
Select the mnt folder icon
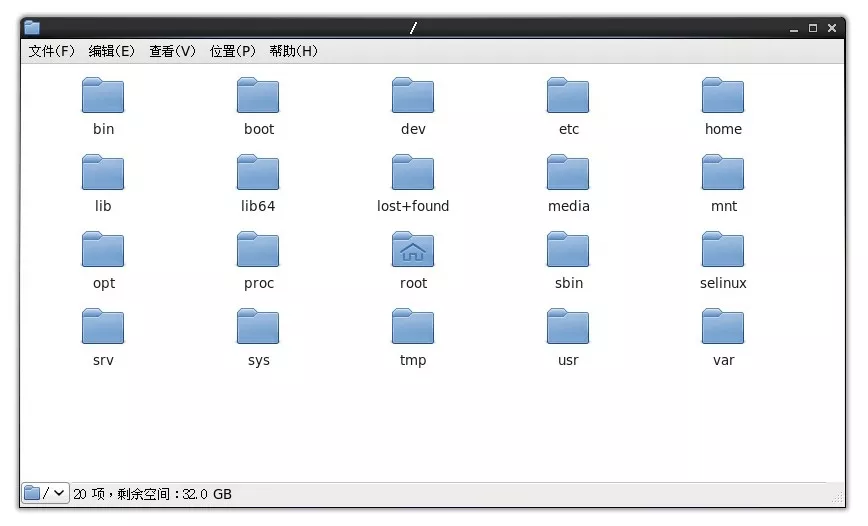[x=723, y=172]
